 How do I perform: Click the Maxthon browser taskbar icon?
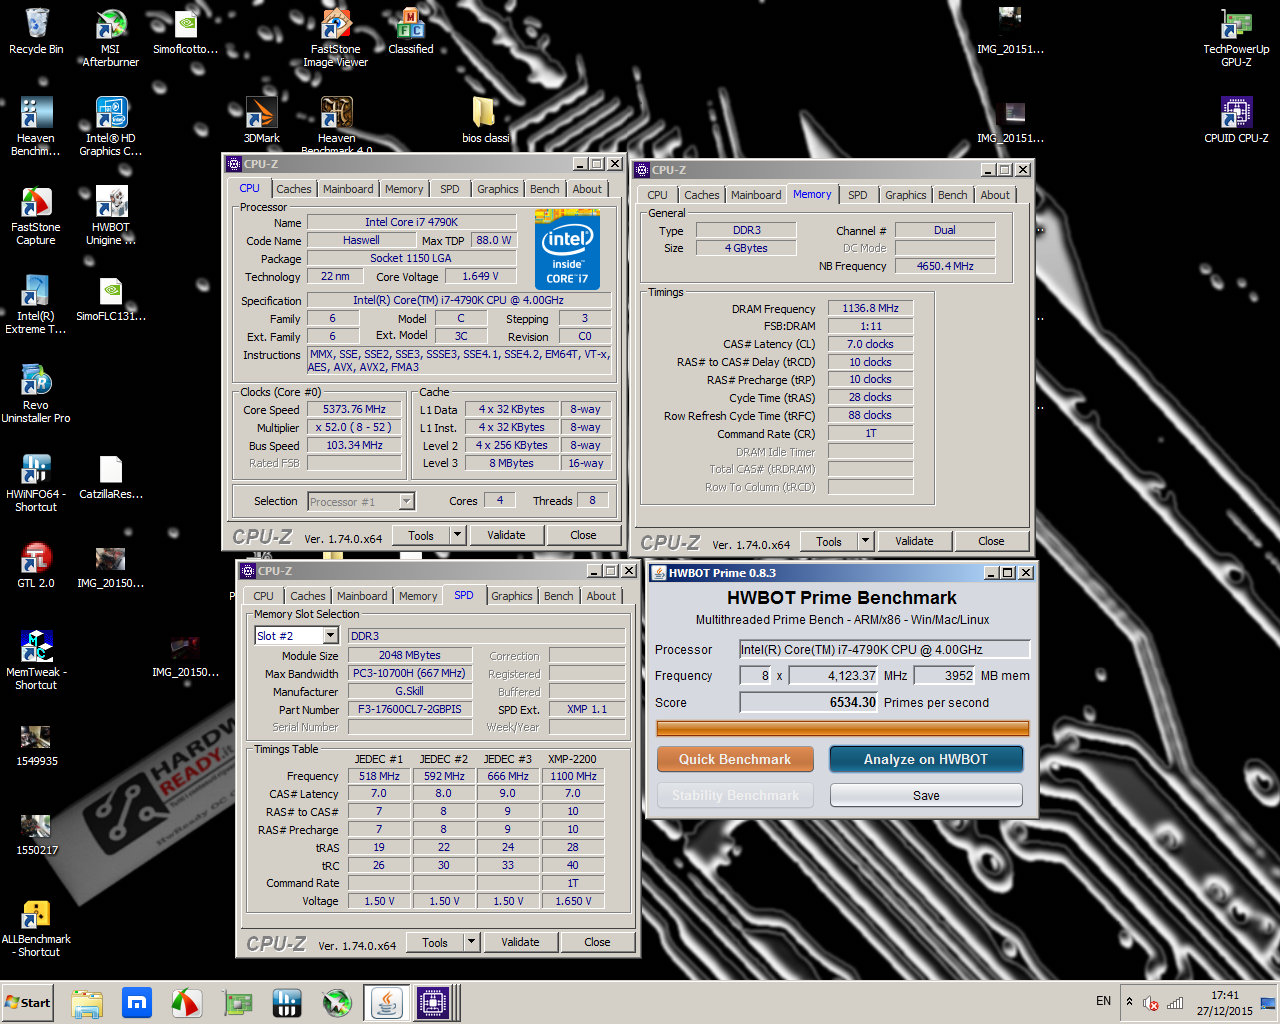click(x=137, y=1002)
